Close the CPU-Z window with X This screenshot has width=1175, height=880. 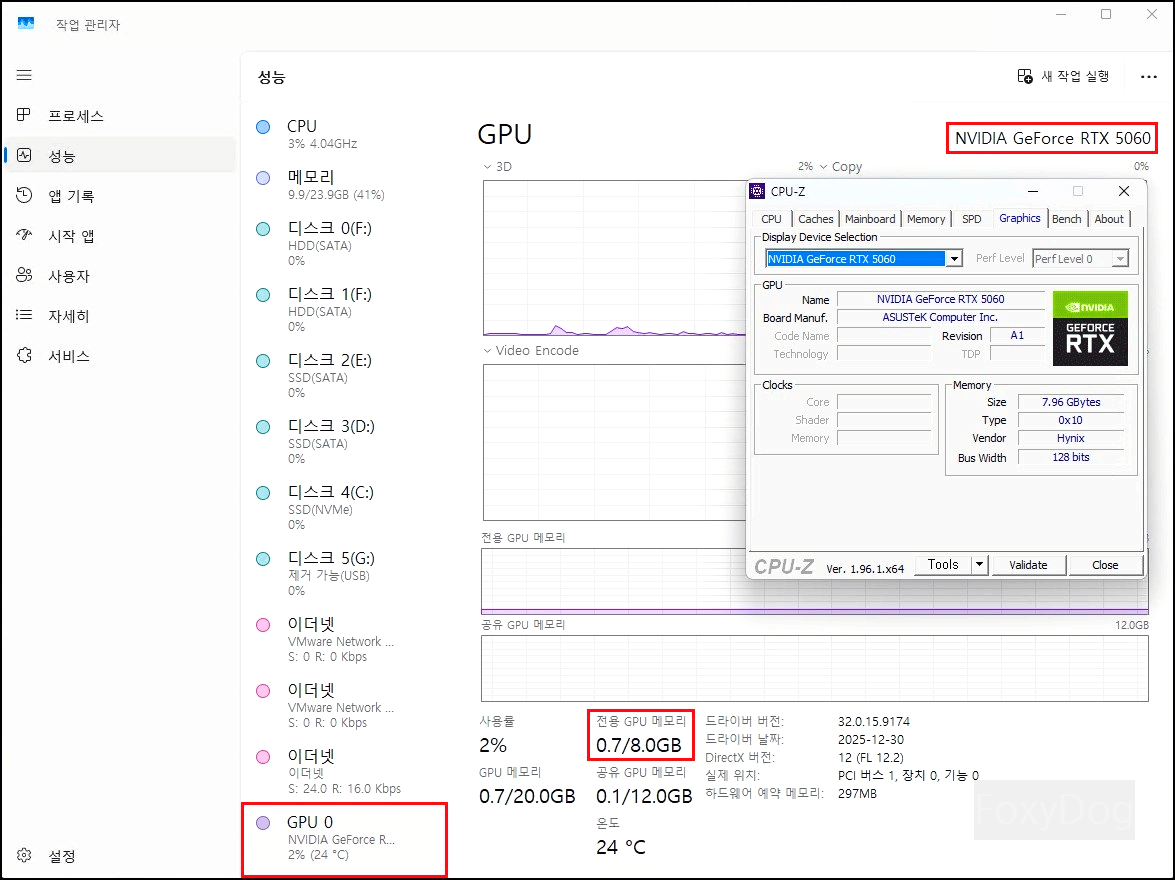point(1123,191)
